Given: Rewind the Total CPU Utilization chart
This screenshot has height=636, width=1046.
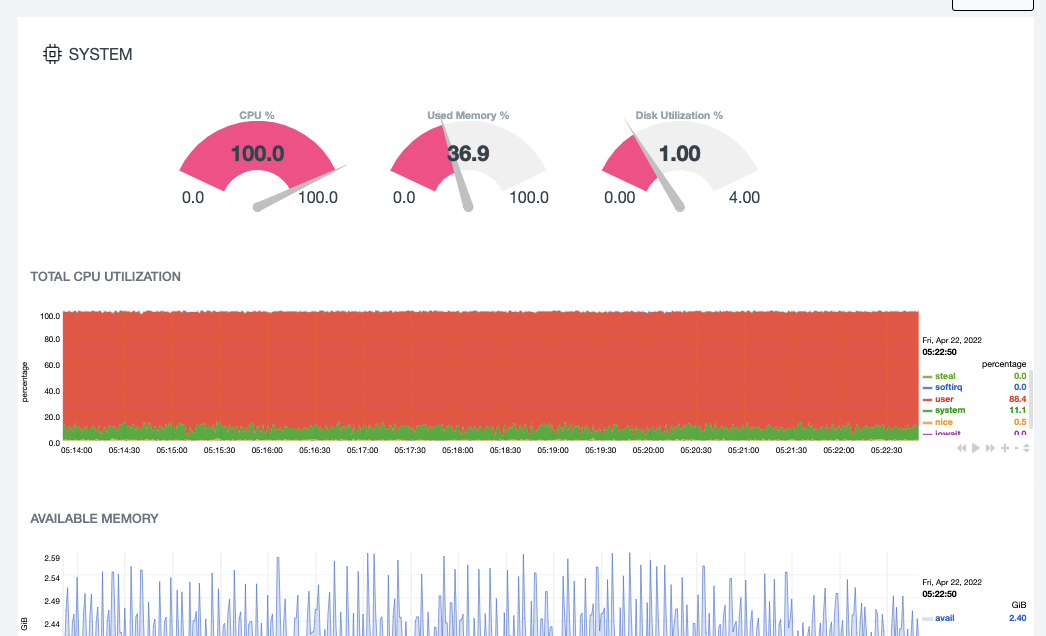Looking at the screenshot, I should [x=962, y=448].
